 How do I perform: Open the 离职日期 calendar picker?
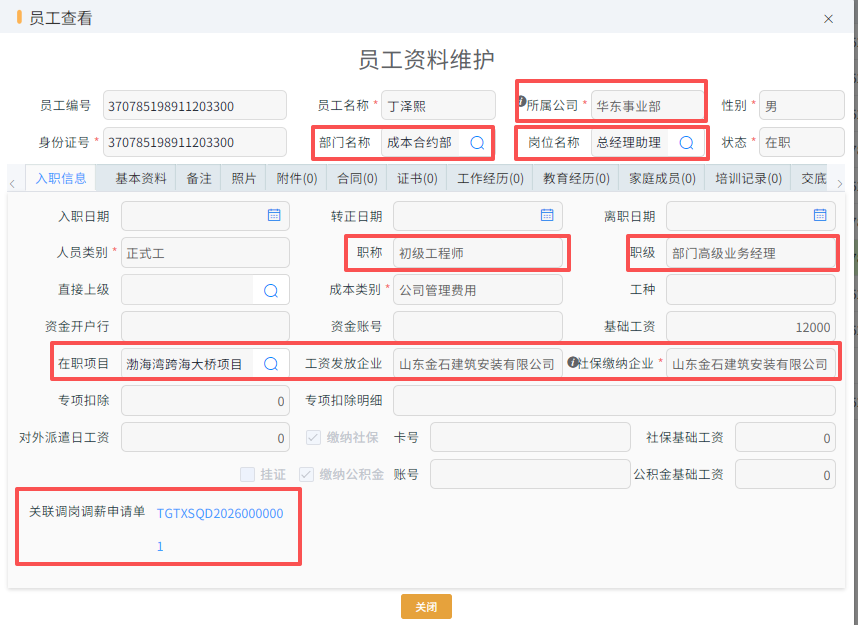tap(820, 215)
